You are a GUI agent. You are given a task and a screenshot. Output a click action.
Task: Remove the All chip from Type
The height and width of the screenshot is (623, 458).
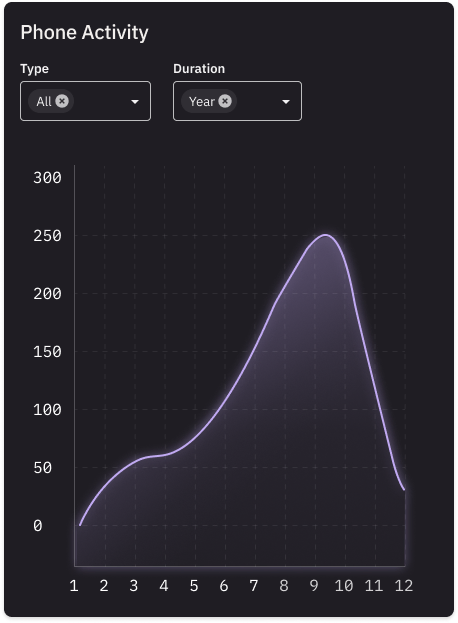pos(62,101)
